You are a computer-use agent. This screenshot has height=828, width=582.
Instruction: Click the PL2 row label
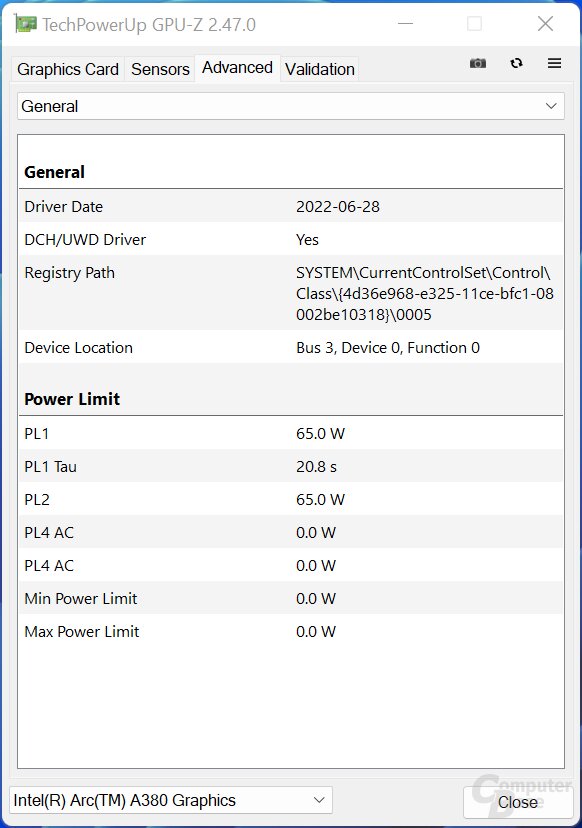coord(36,500)
